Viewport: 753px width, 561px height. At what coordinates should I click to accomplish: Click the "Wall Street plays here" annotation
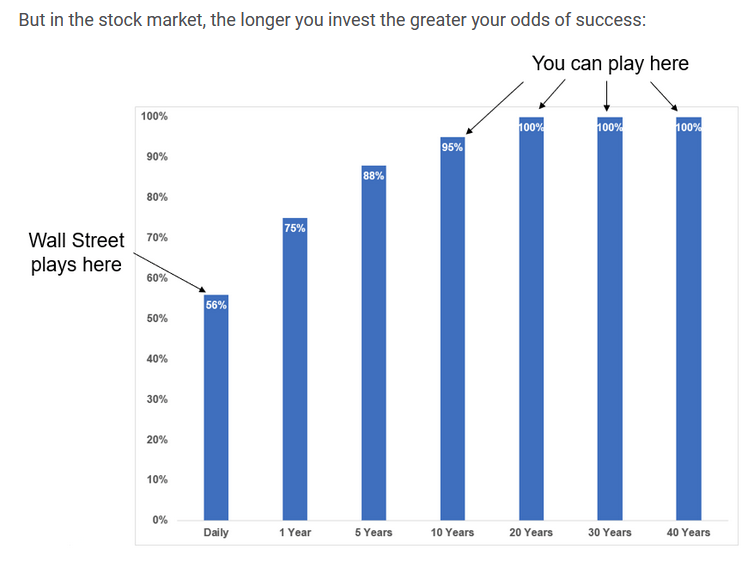77,252
